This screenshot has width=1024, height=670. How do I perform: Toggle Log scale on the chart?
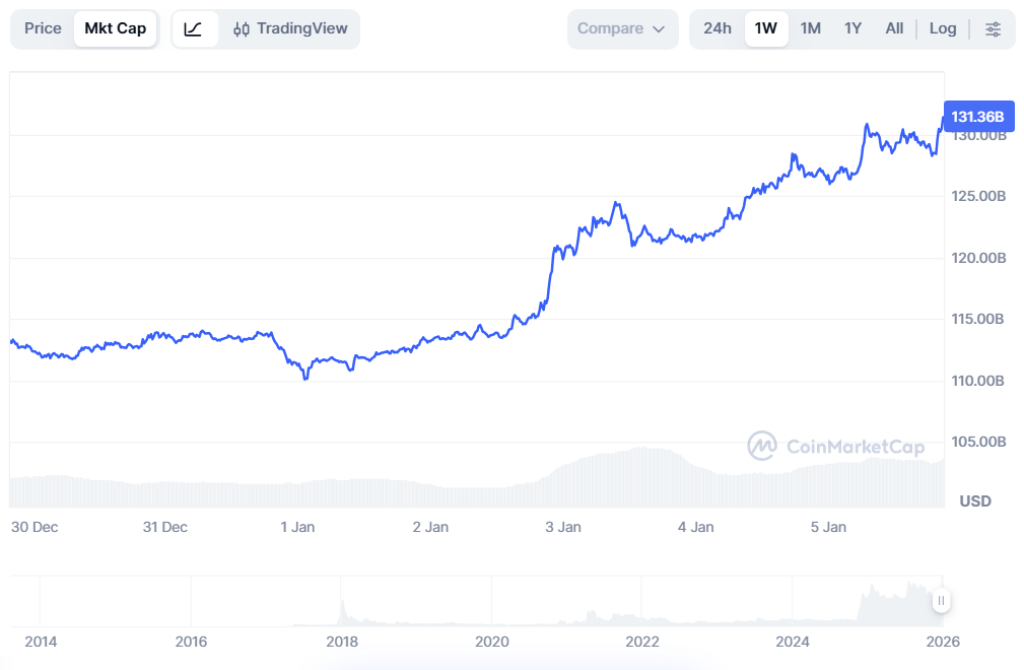942,29
